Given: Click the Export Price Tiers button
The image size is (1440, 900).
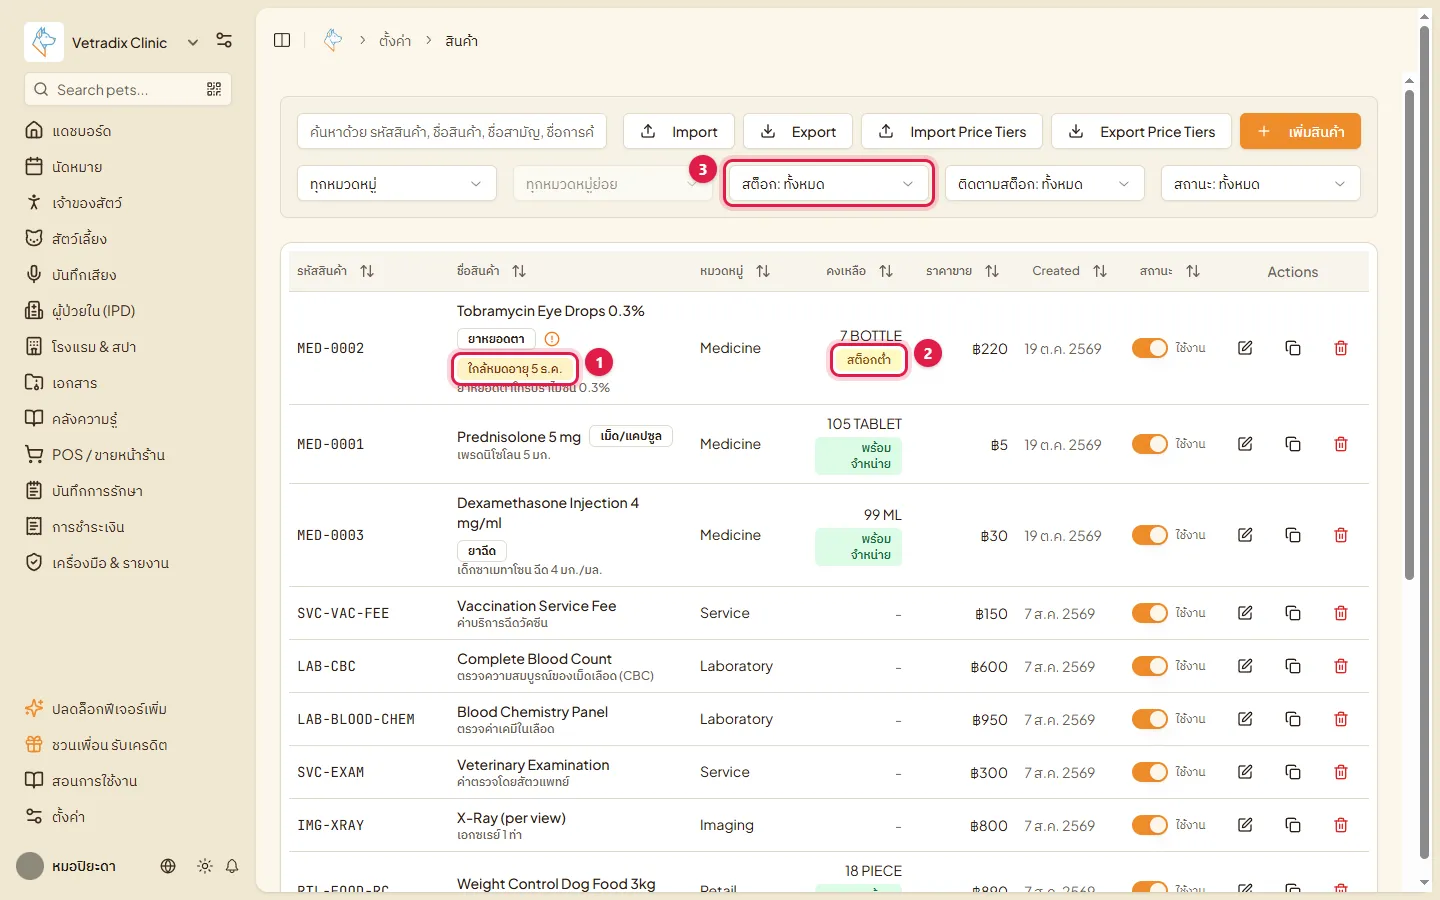Looking at the screenshot, I should point(1142,131).
